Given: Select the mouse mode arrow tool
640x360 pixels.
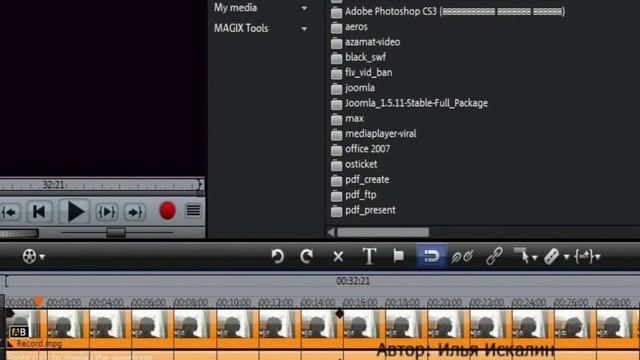Looking at the screenshot, I should (x=522, y=256).
